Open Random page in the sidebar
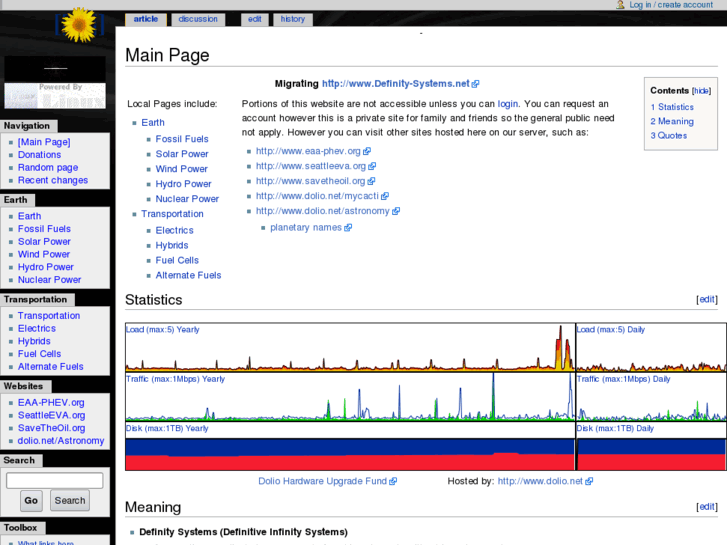727x545 pixels. click(48, 167)
